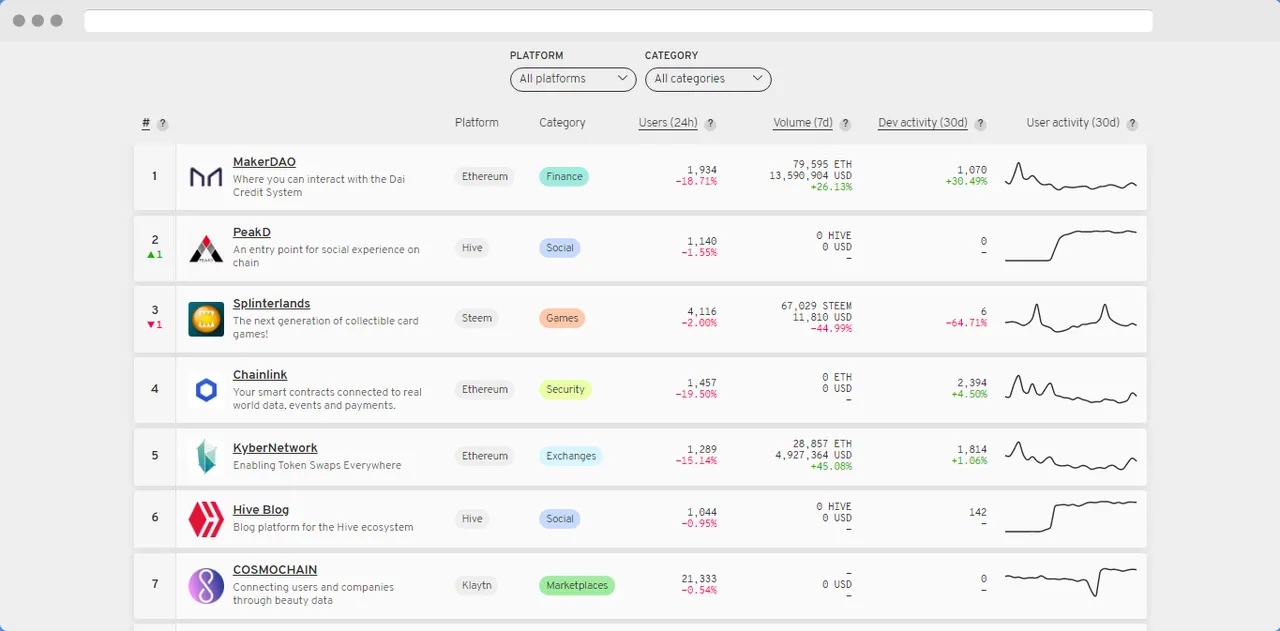The image size is (1280, 631).
Task: Open the Splinterlands dapp link
Action: tap(272, 304)
